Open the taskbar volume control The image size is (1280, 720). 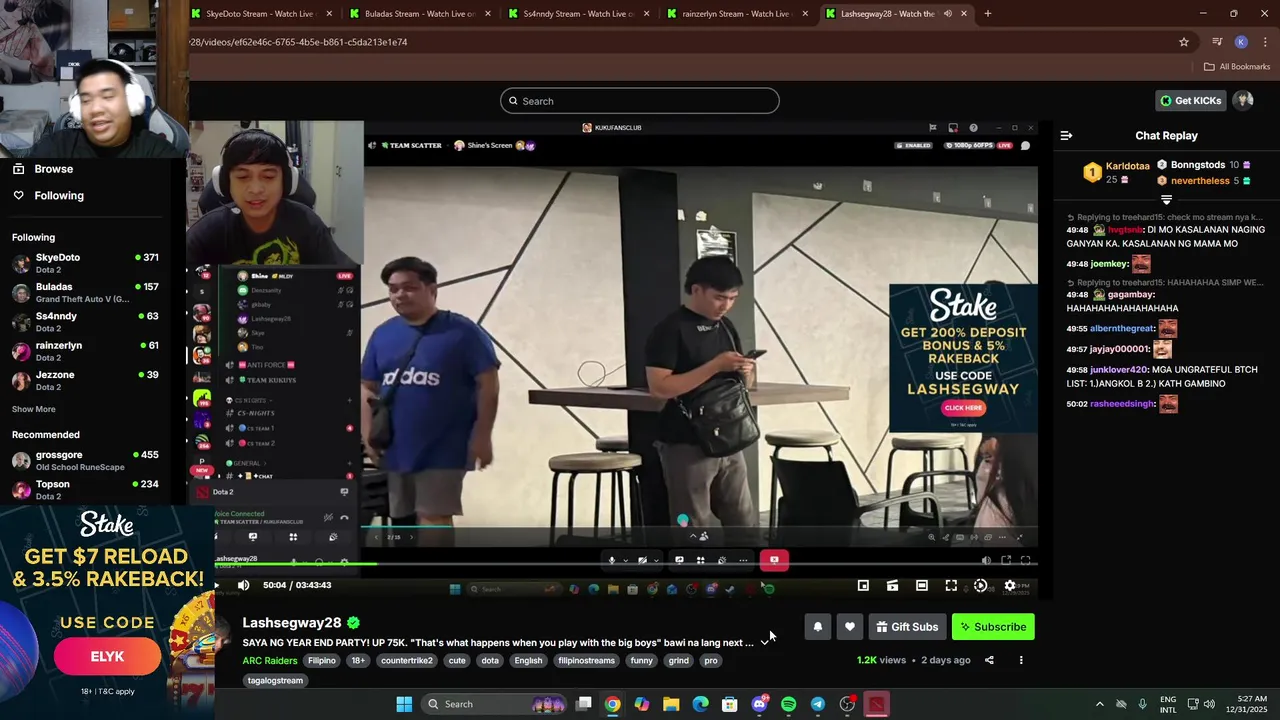pos(1209,704)
